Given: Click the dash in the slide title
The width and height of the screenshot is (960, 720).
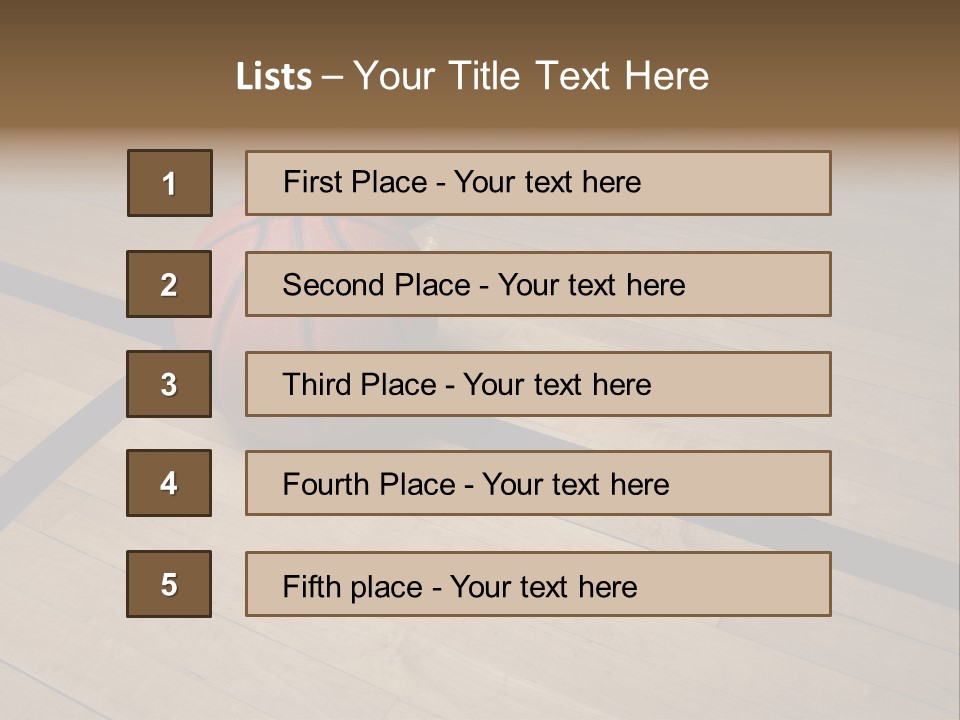Looking at the screenshot, I should tap(333, 77).
